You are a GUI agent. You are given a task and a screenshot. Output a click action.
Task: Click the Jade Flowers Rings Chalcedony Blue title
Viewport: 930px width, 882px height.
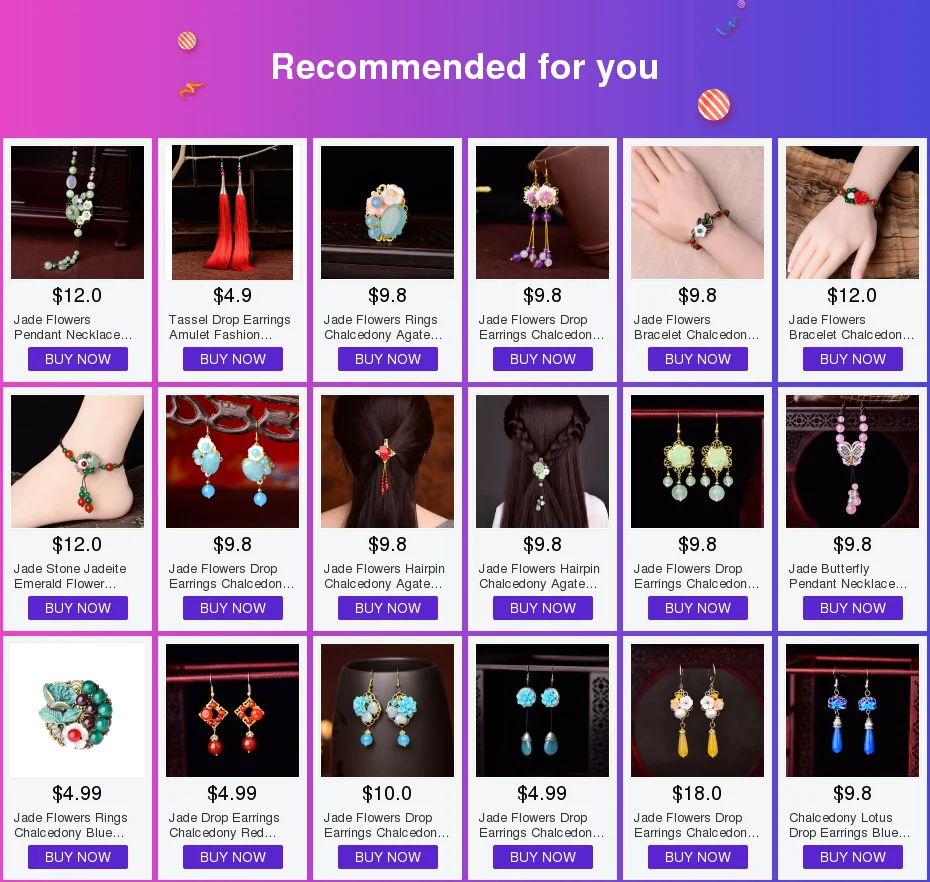pos(71,826)
